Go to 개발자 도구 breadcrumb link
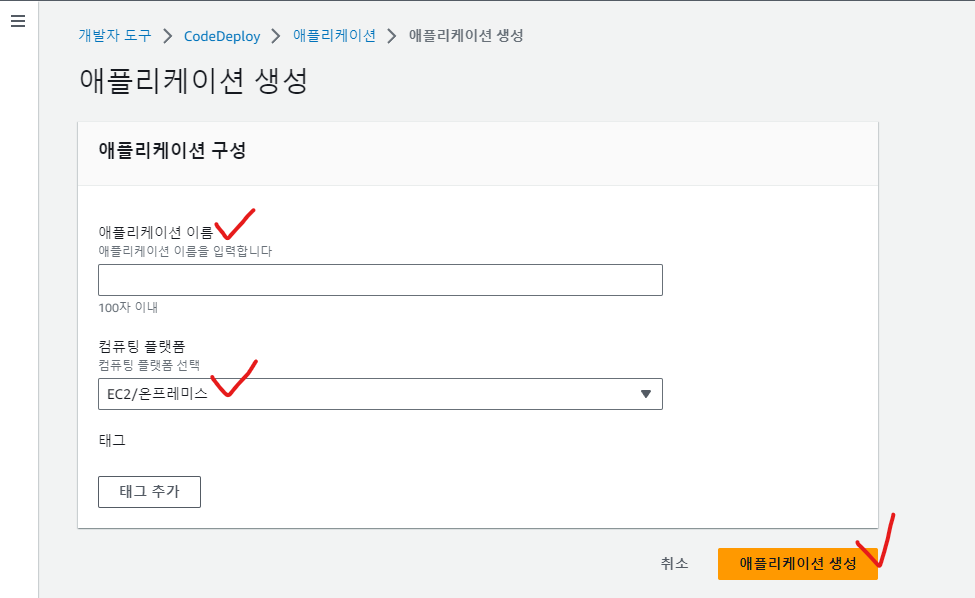 coord(115,35)
